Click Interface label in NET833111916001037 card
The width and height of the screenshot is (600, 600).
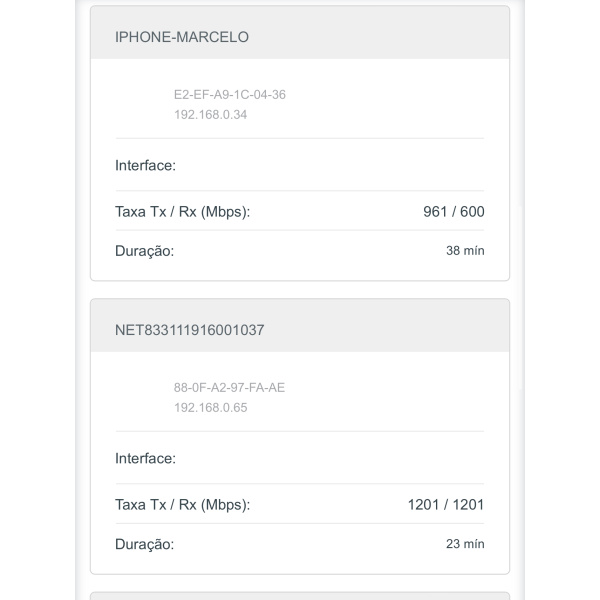(x=146, y=458)
